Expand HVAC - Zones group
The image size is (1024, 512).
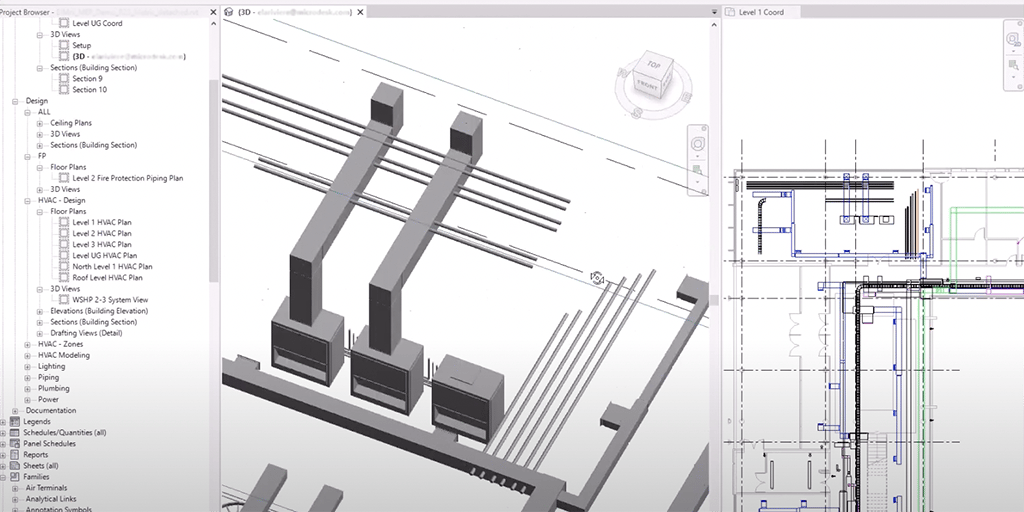pyautogui.click(x=27, y=345)
